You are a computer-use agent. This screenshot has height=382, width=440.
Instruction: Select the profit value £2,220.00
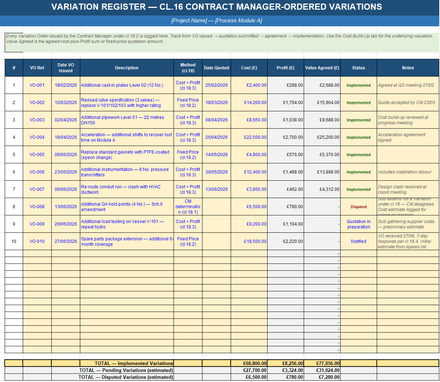286,241
